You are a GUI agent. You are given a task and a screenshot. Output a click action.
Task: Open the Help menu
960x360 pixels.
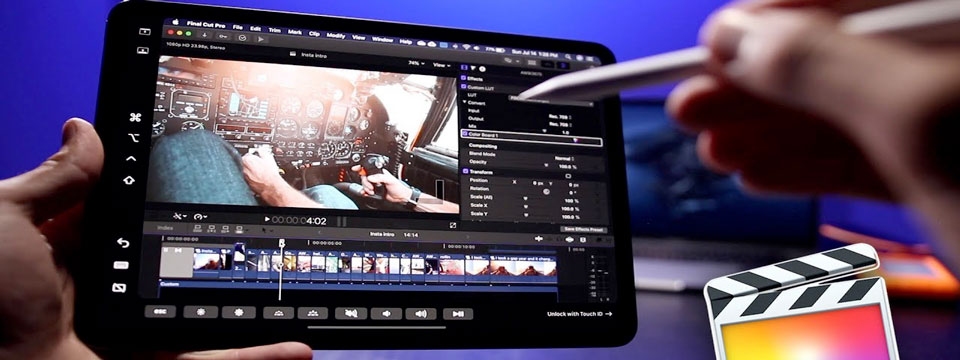click(x=405, y=41)
